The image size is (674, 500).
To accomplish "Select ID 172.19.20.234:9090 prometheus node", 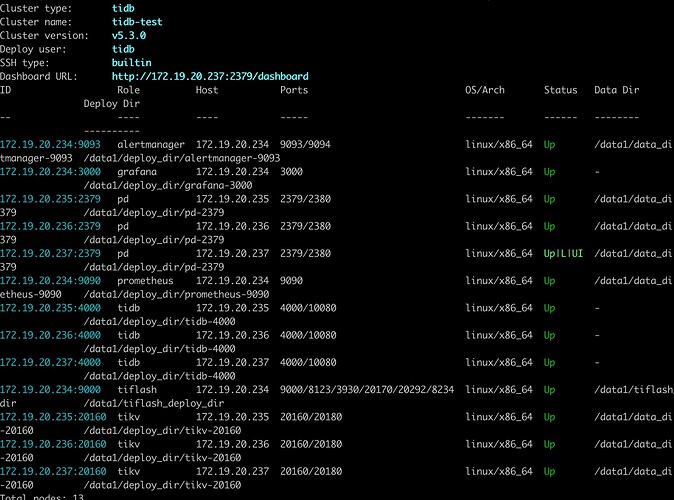I will click(x=50, y=281).
